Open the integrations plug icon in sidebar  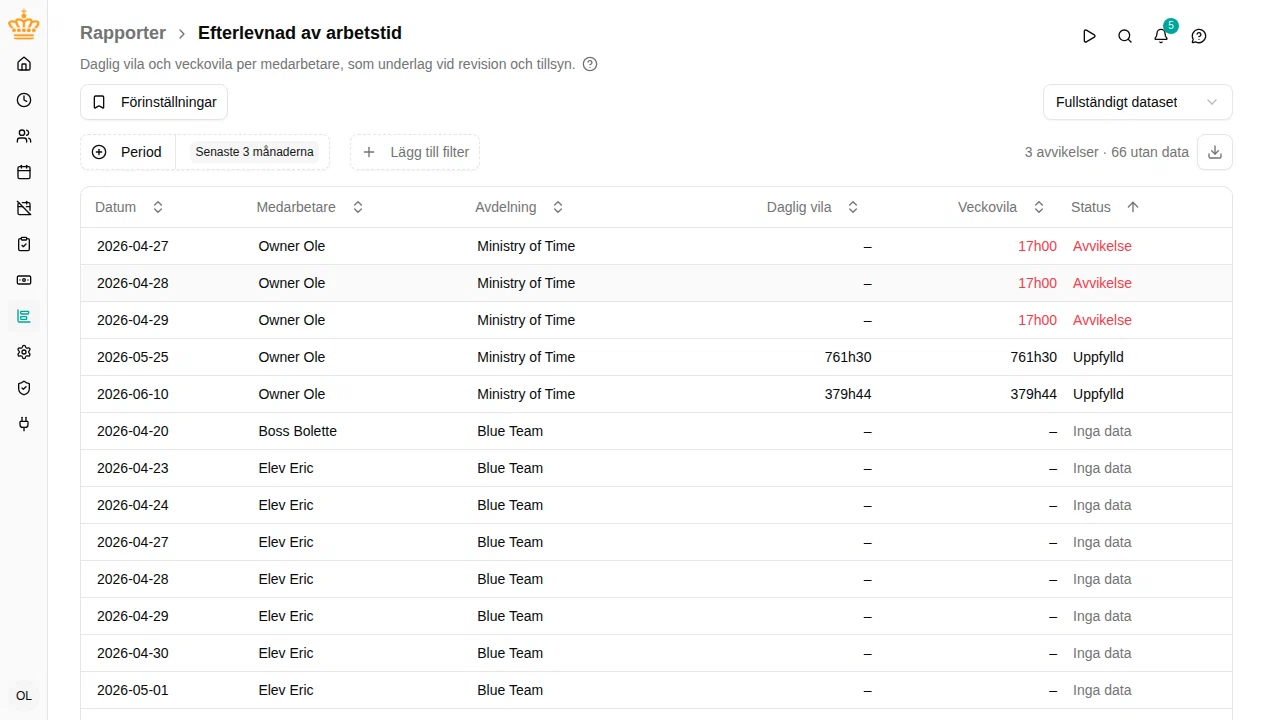coord(24,424)
